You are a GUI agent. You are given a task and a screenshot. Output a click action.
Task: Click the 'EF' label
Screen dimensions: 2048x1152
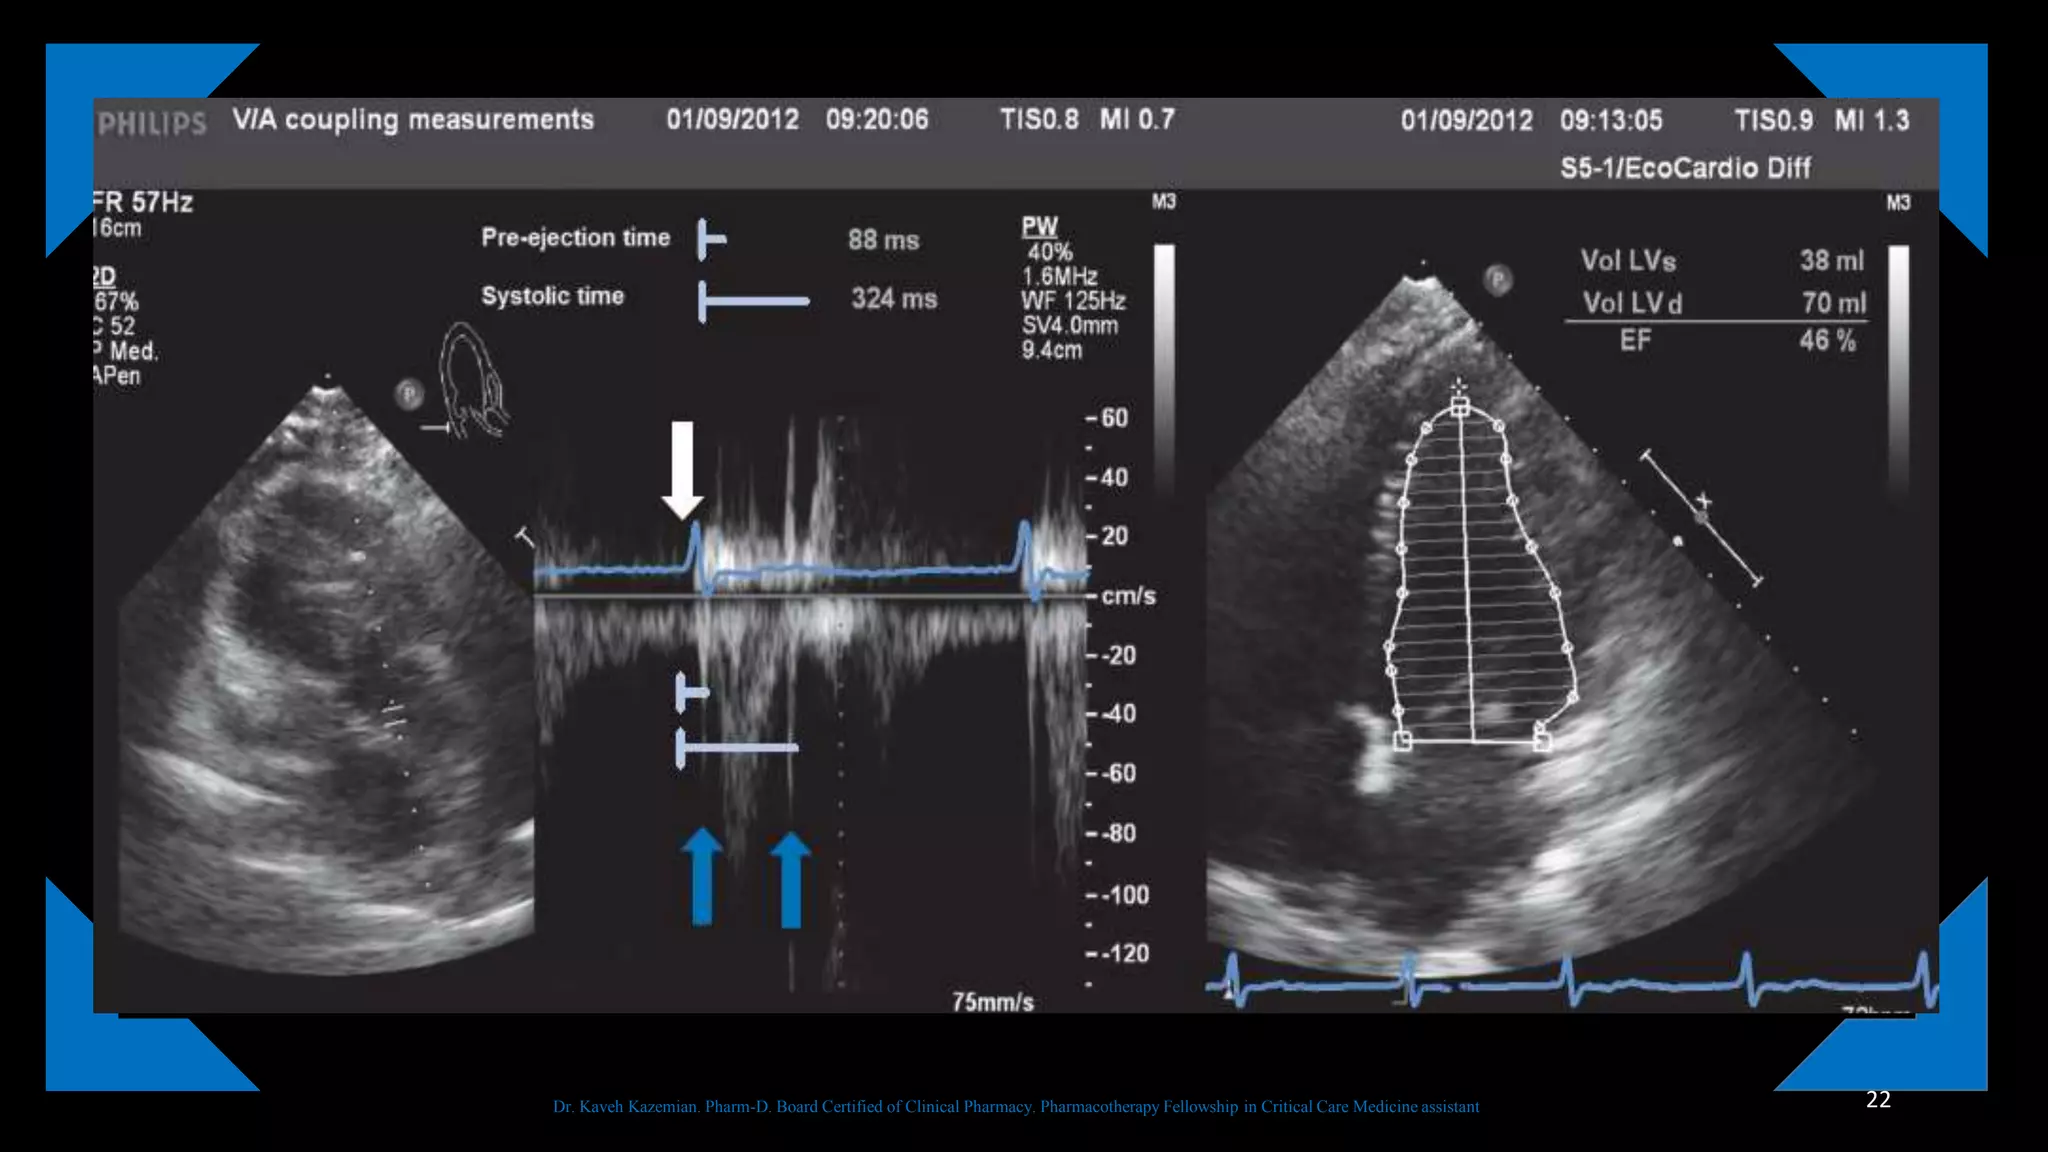(1635, 341)
